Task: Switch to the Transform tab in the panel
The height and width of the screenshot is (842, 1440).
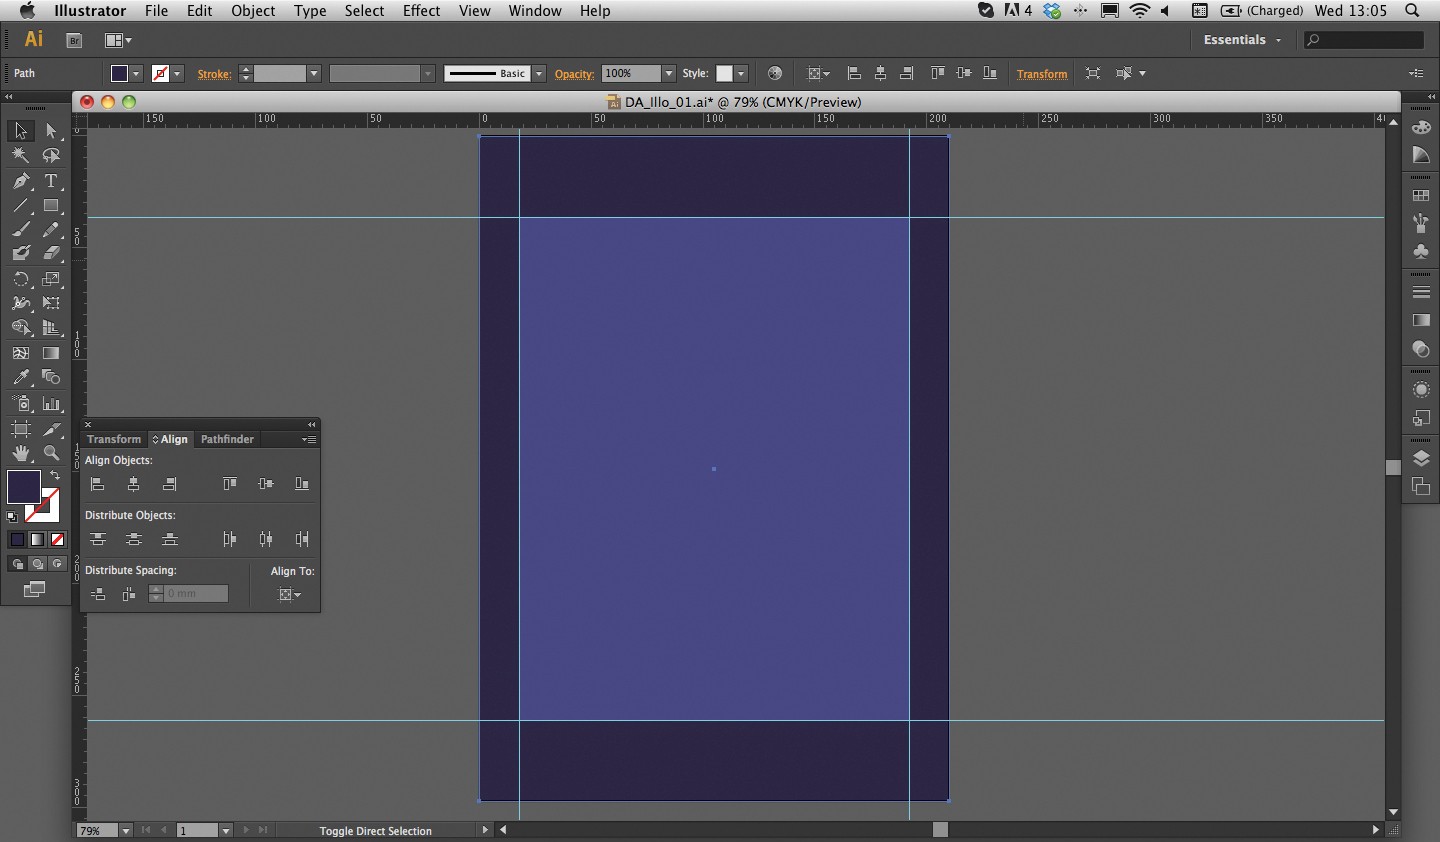Action: click(x=114, y=439)
